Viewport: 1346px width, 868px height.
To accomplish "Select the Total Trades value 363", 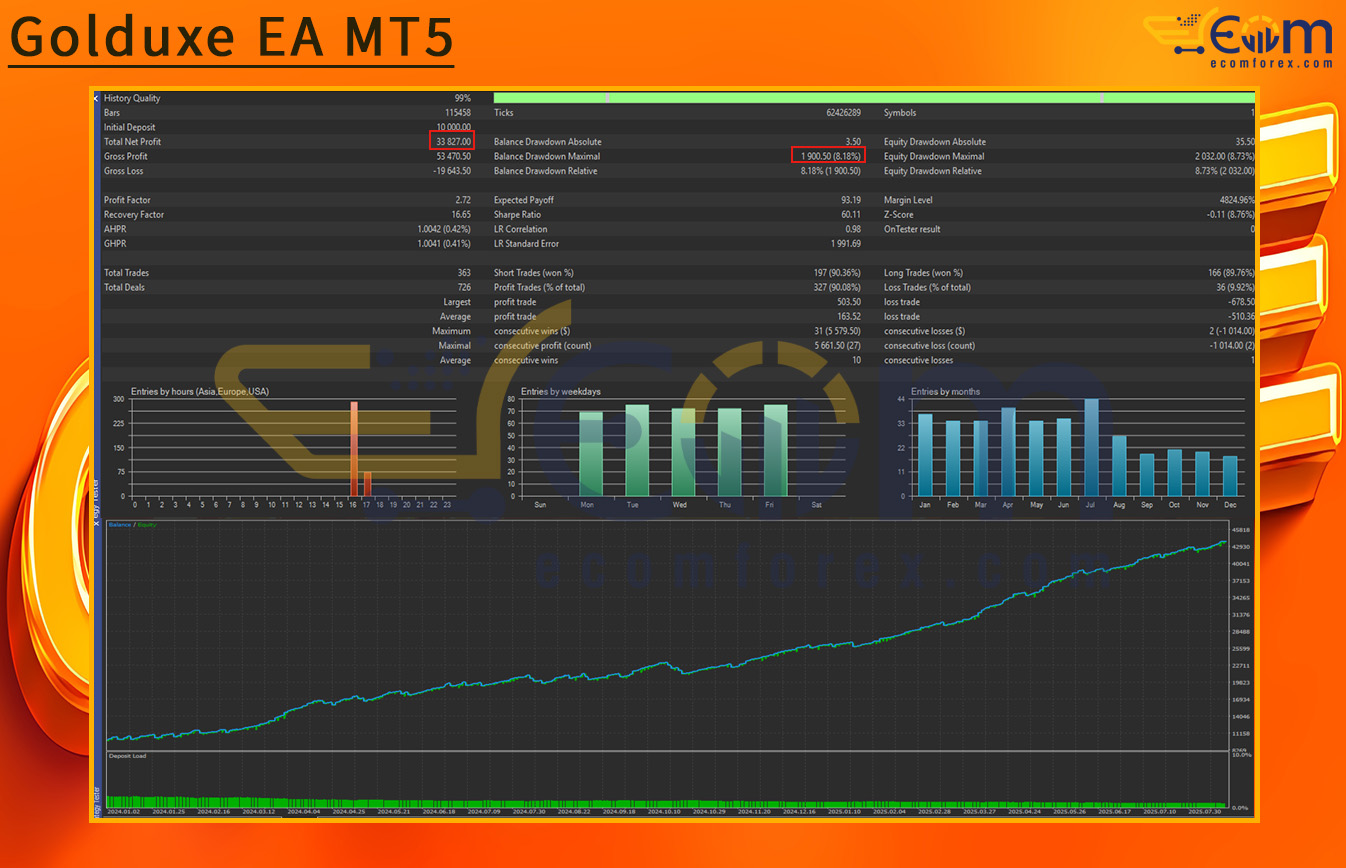I will click(464, 273).
